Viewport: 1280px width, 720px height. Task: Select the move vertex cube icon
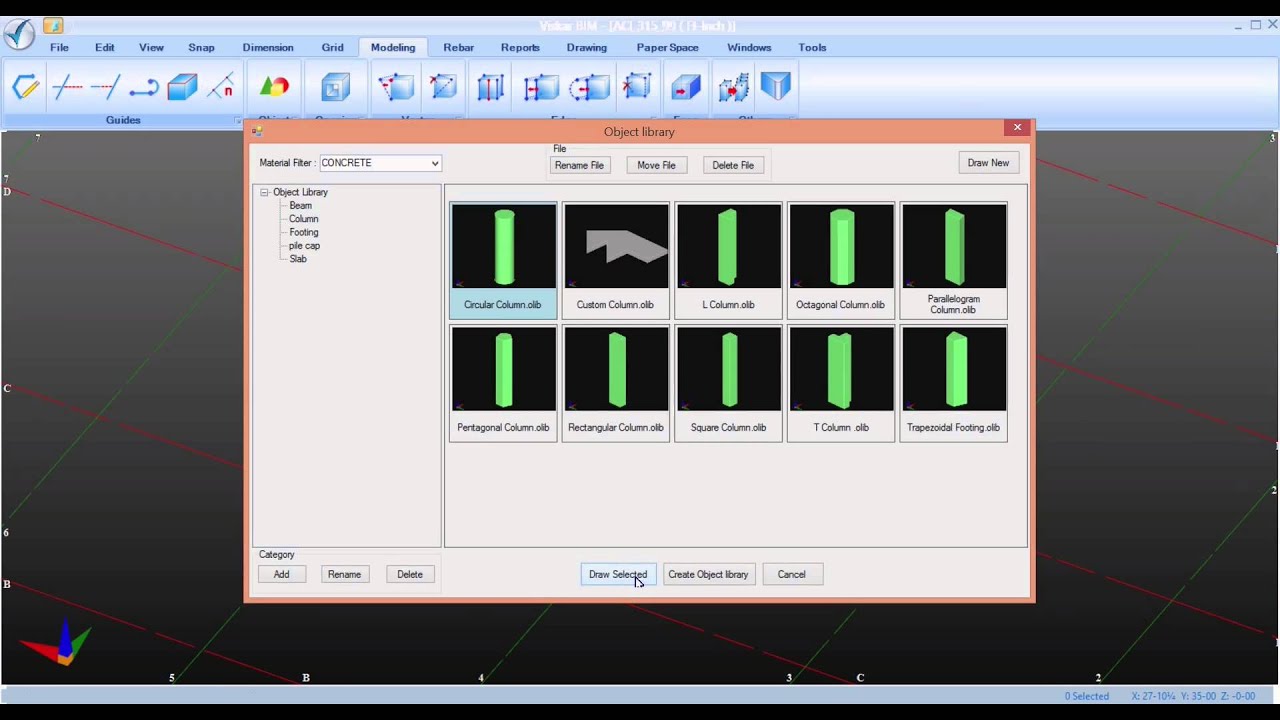click(396, 87)
